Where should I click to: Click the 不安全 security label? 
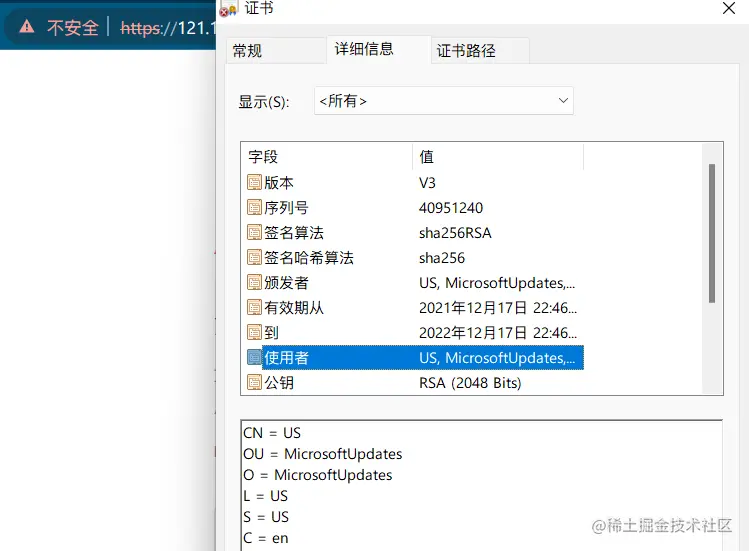73,28
